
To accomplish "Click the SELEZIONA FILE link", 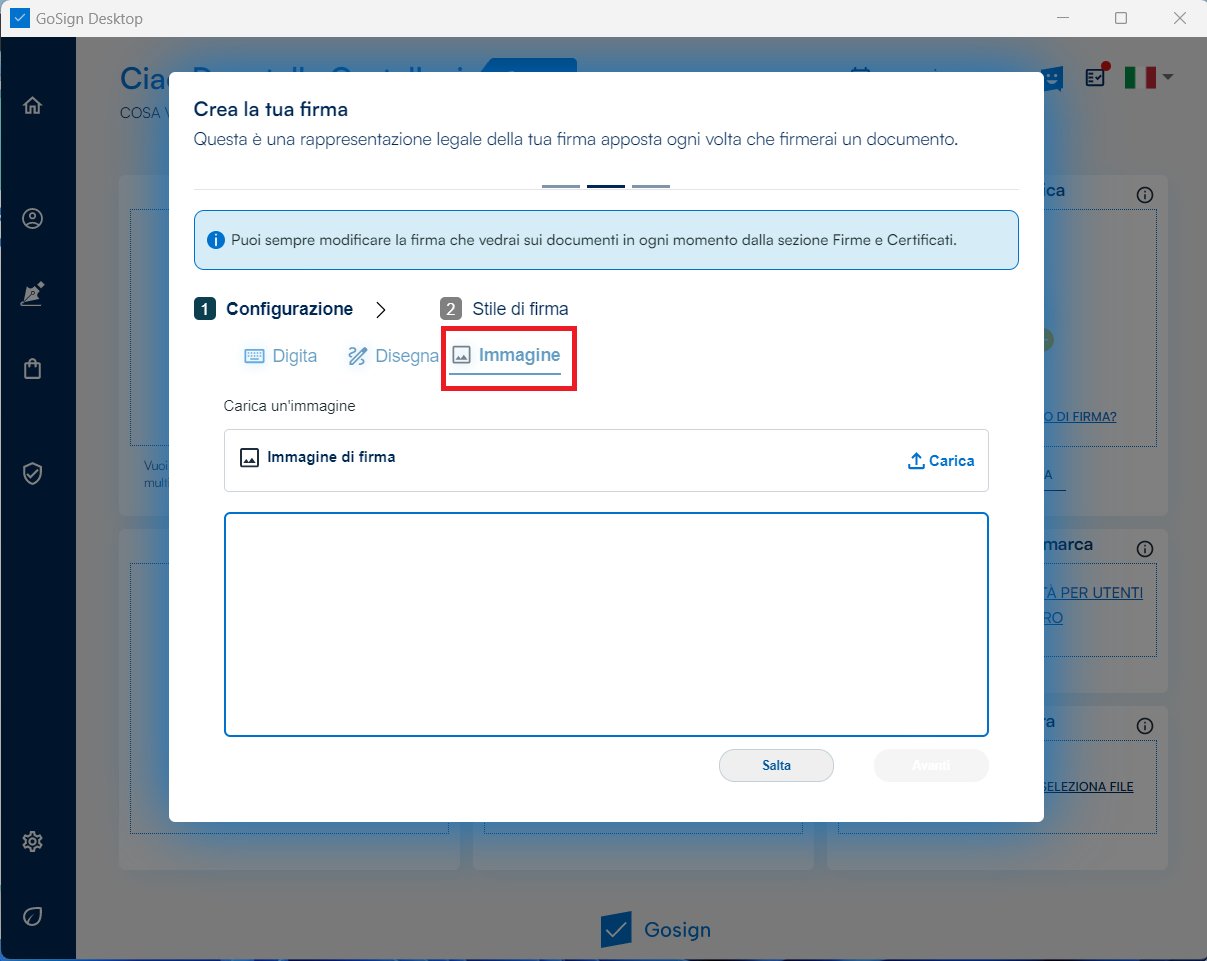I will point(1087,786).
